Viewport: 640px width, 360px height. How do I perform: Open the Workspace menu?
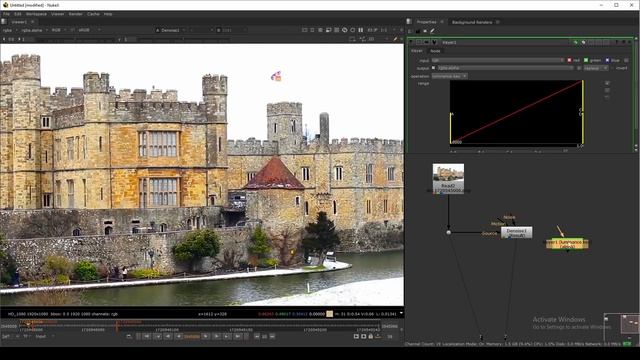(x=36, y=14)
